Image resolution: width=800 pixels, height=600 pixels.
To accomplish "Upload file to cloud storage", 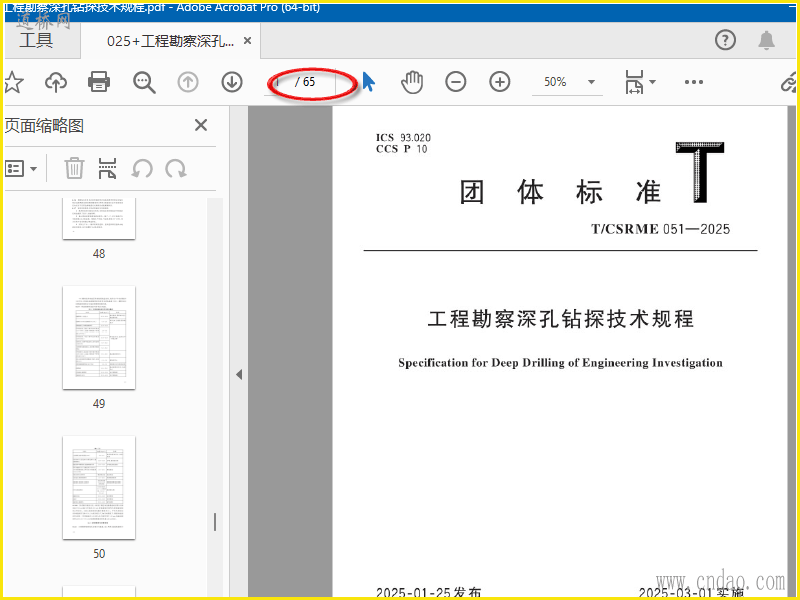I will tap(56, 82).
